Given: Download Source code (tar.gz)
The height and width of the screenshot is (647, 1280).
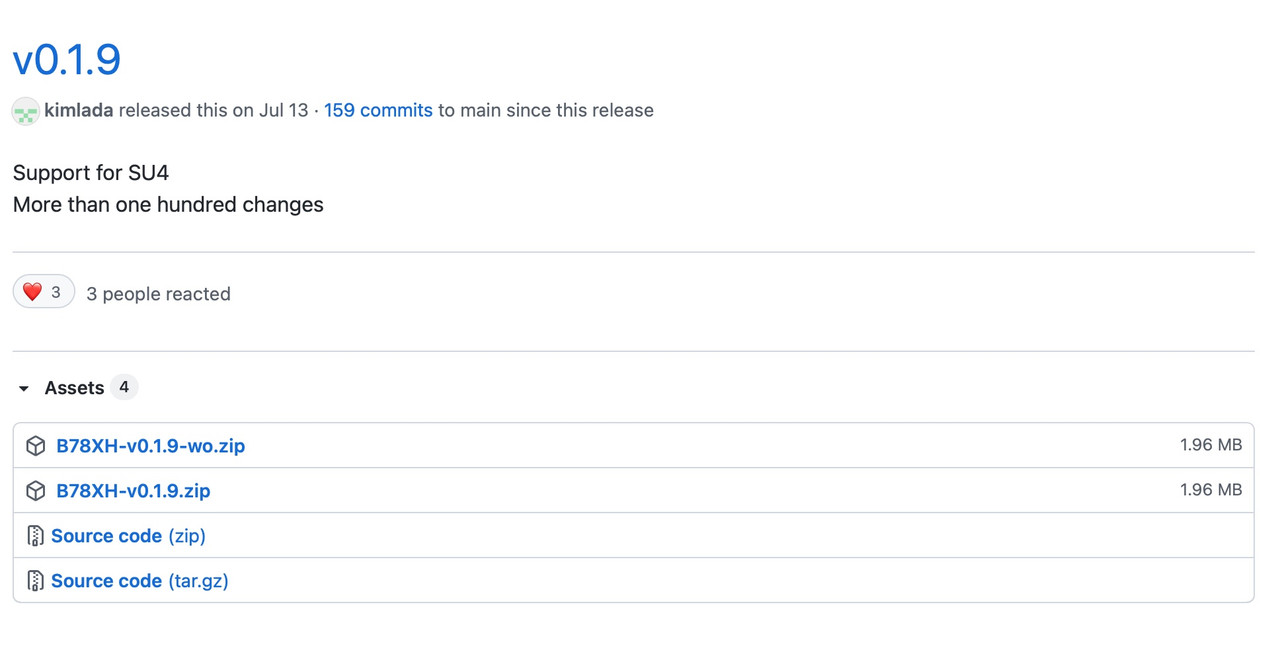Looking at the screenshot, I should [x=140, y=581].
